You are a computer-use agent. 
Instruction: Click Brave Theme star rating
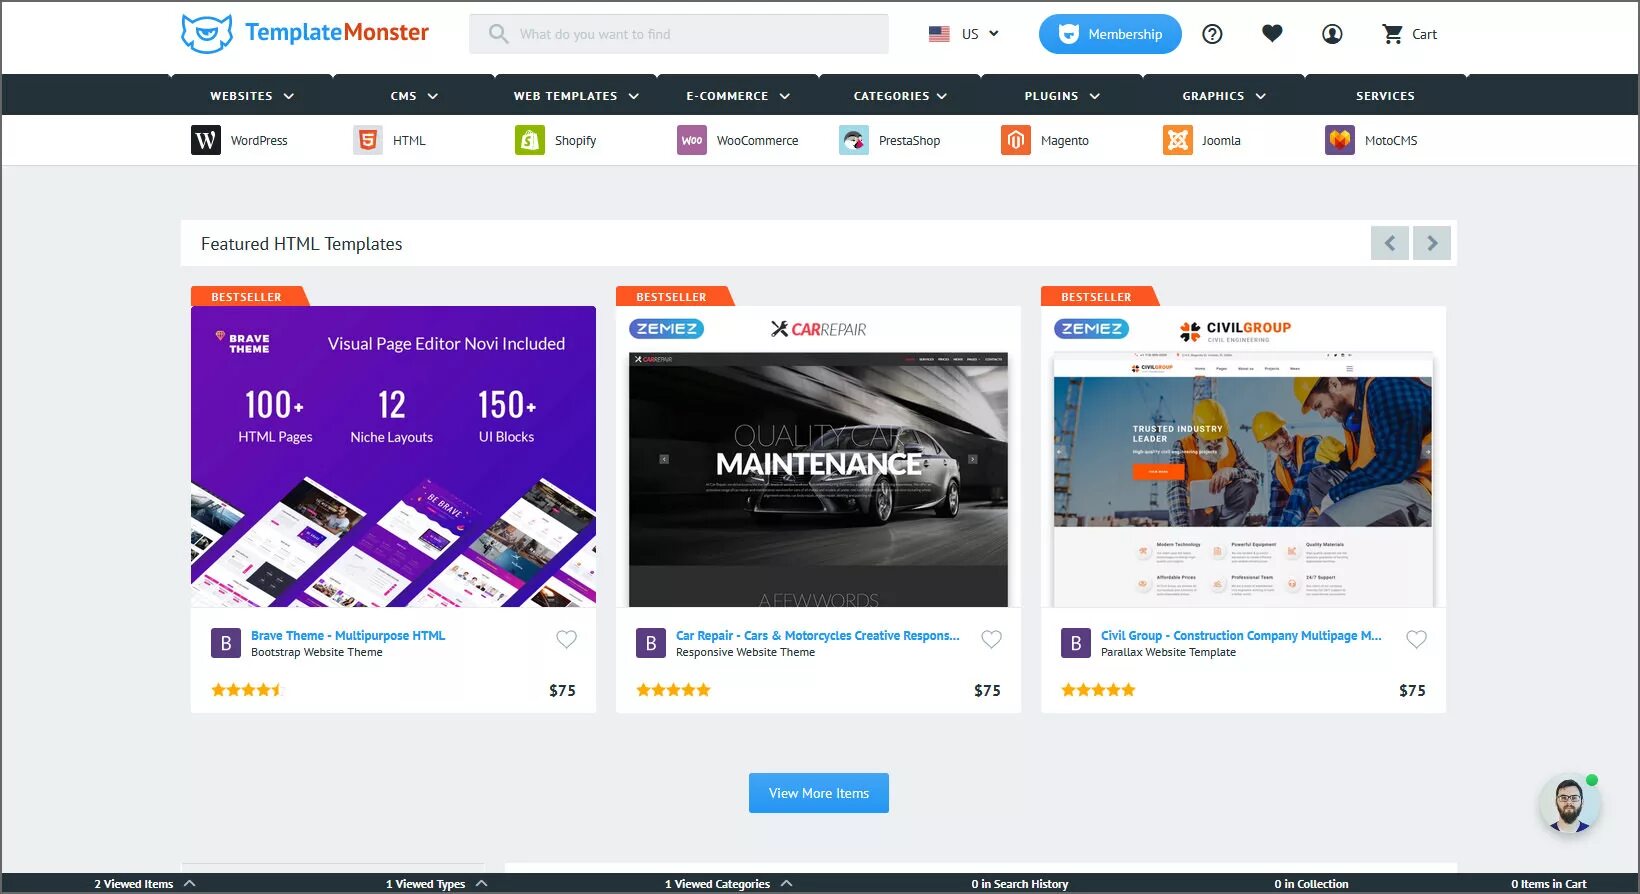pos(248,690)
